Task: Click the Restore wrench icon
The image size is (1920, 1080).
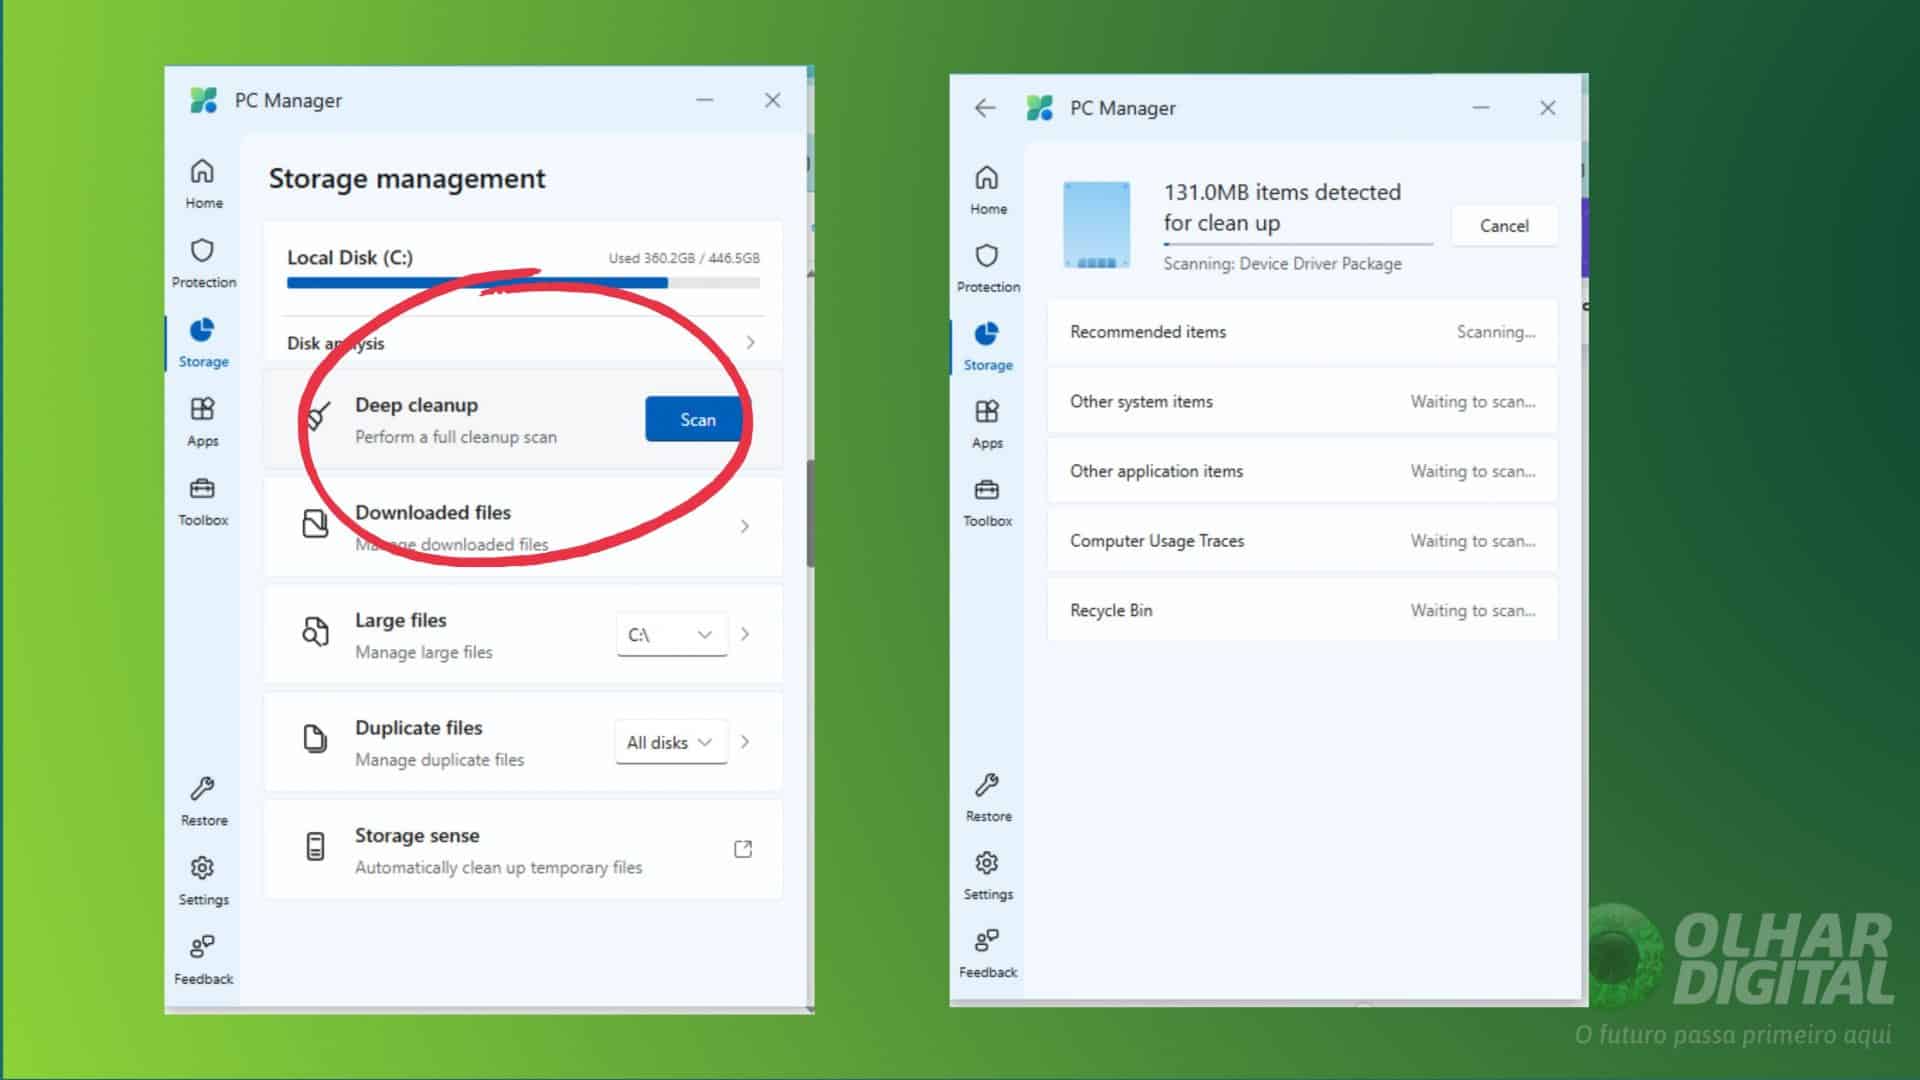Action: (203, 790)
